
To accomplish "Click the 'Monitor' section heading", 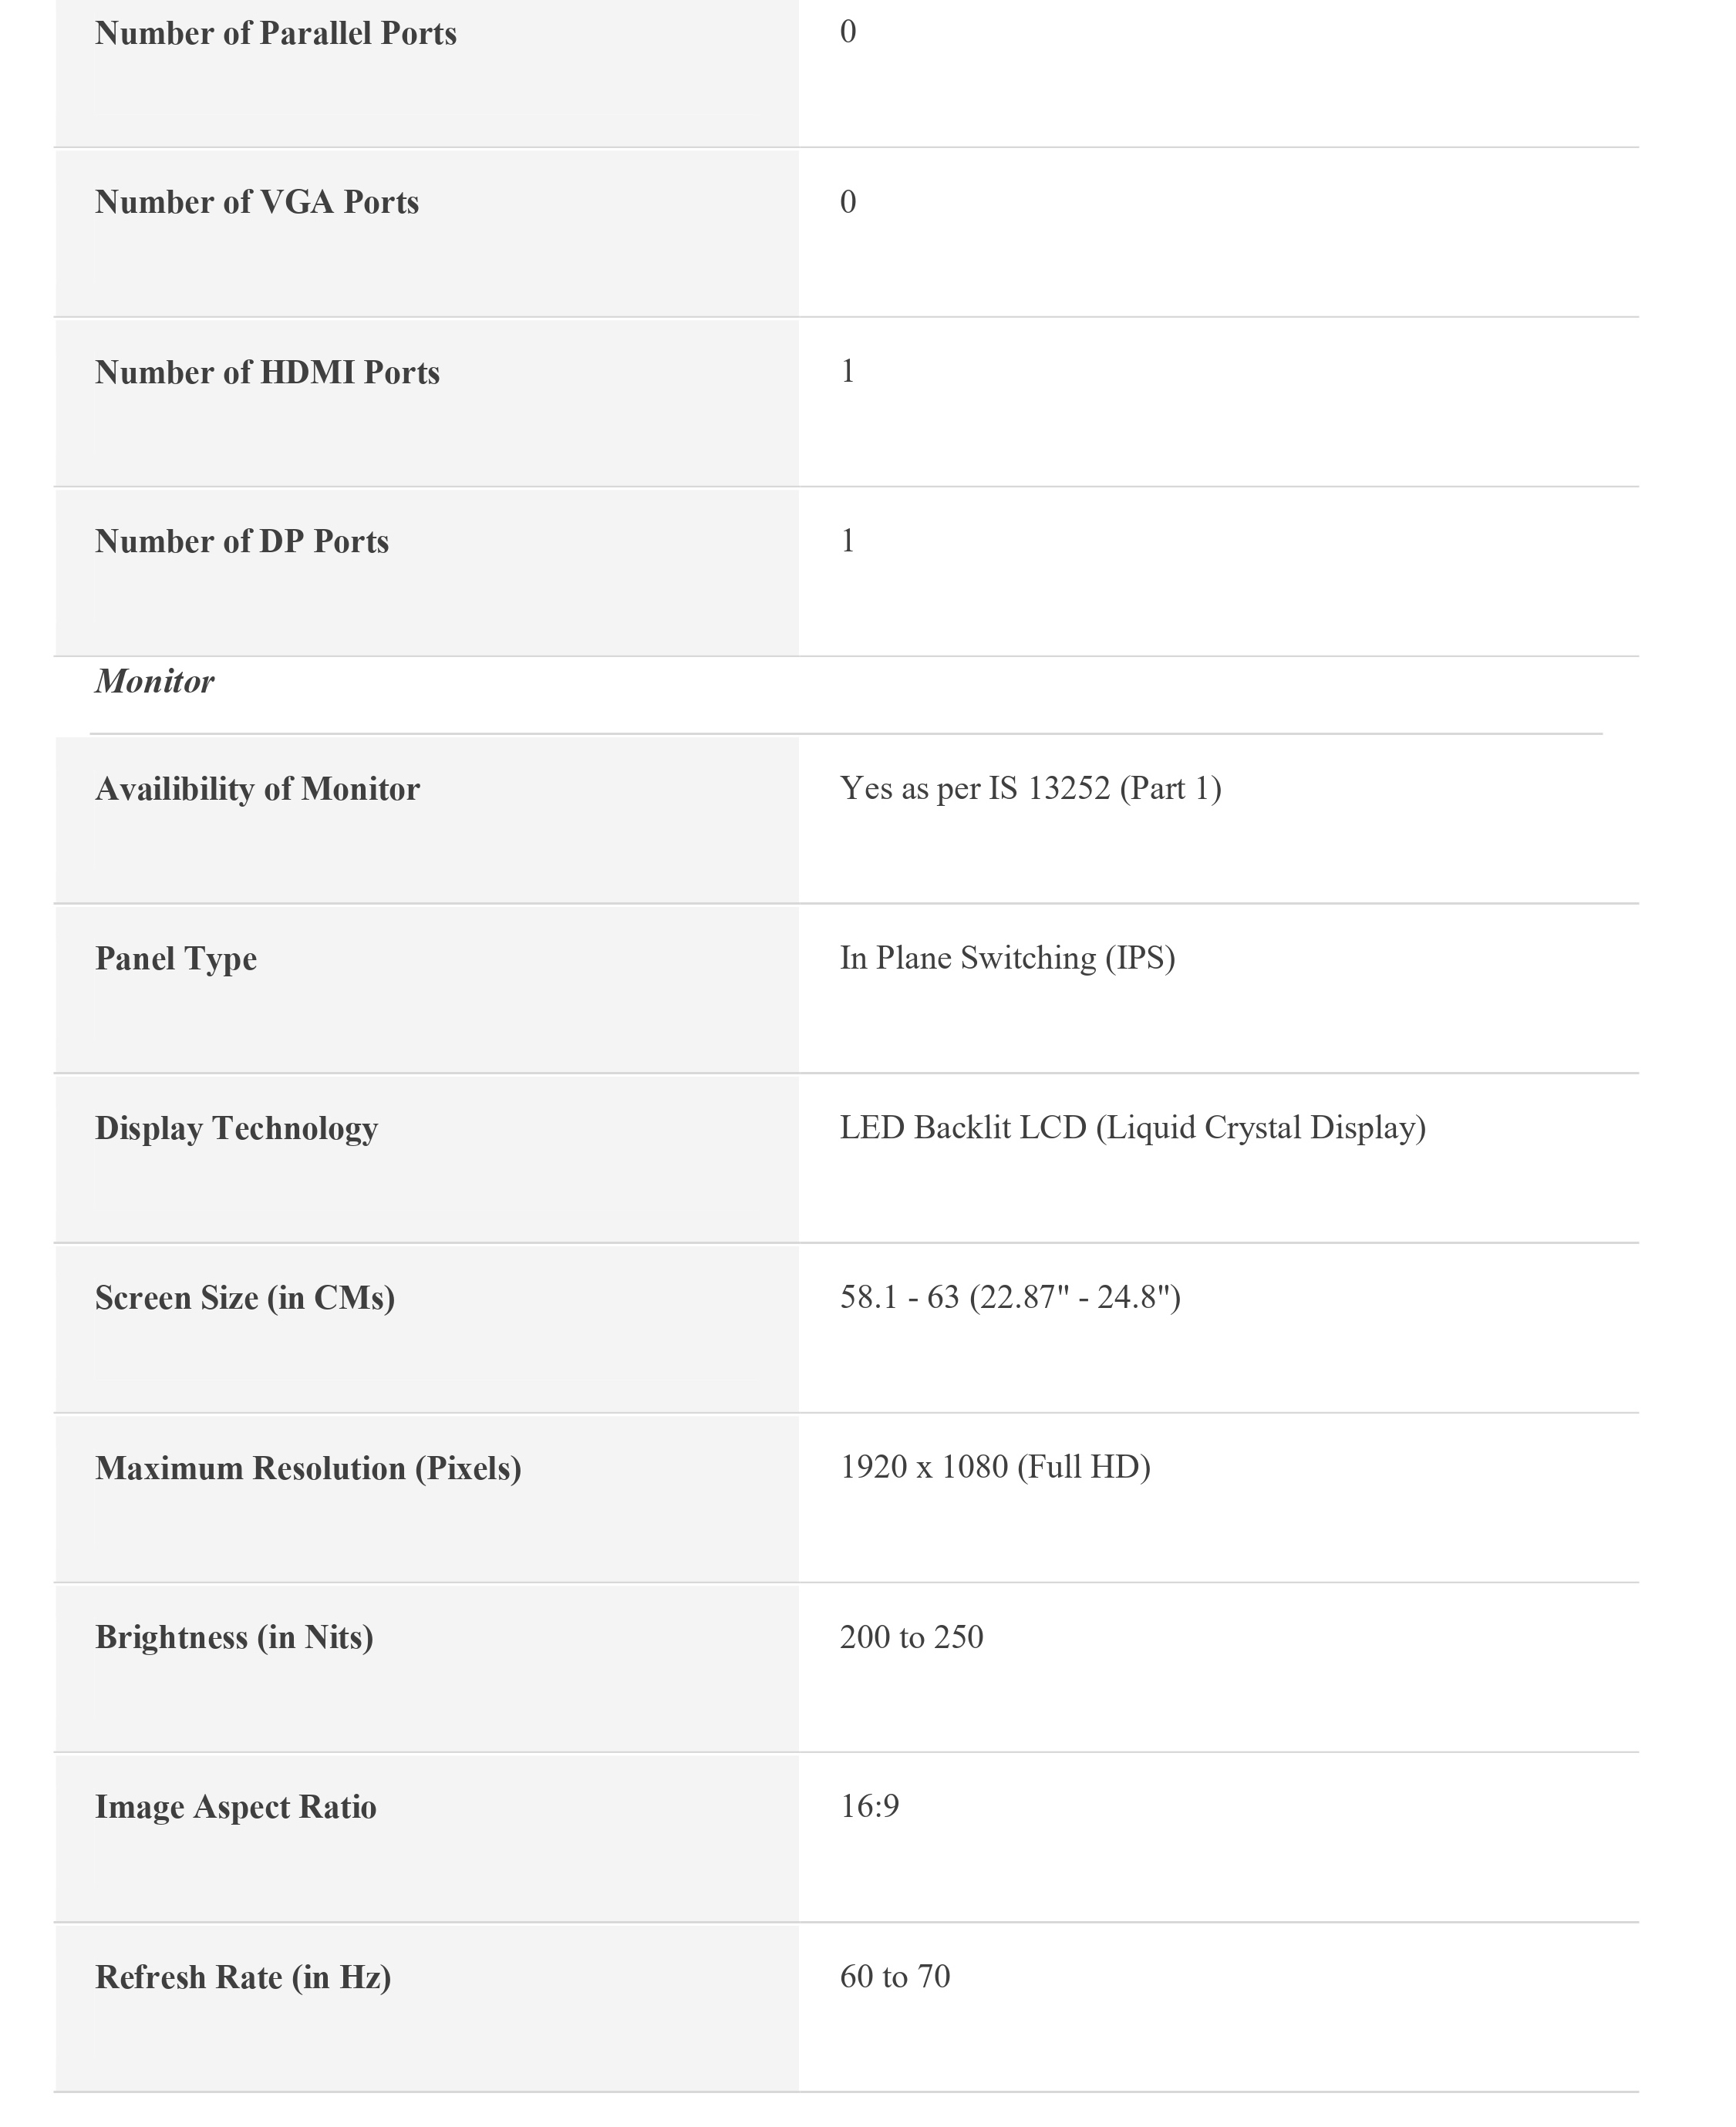I will pyautogui.click(x=154, y=681).
